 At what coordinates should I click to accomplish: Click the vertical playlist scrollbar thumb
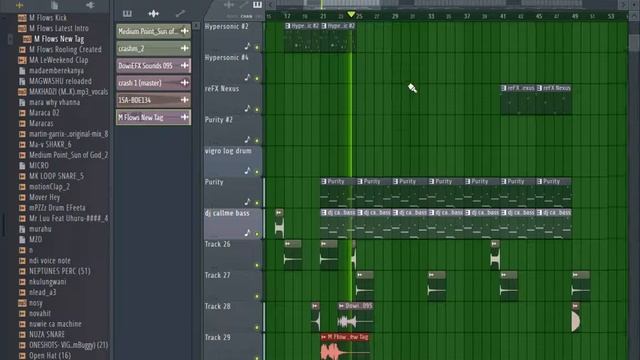[x=634, y=43]
